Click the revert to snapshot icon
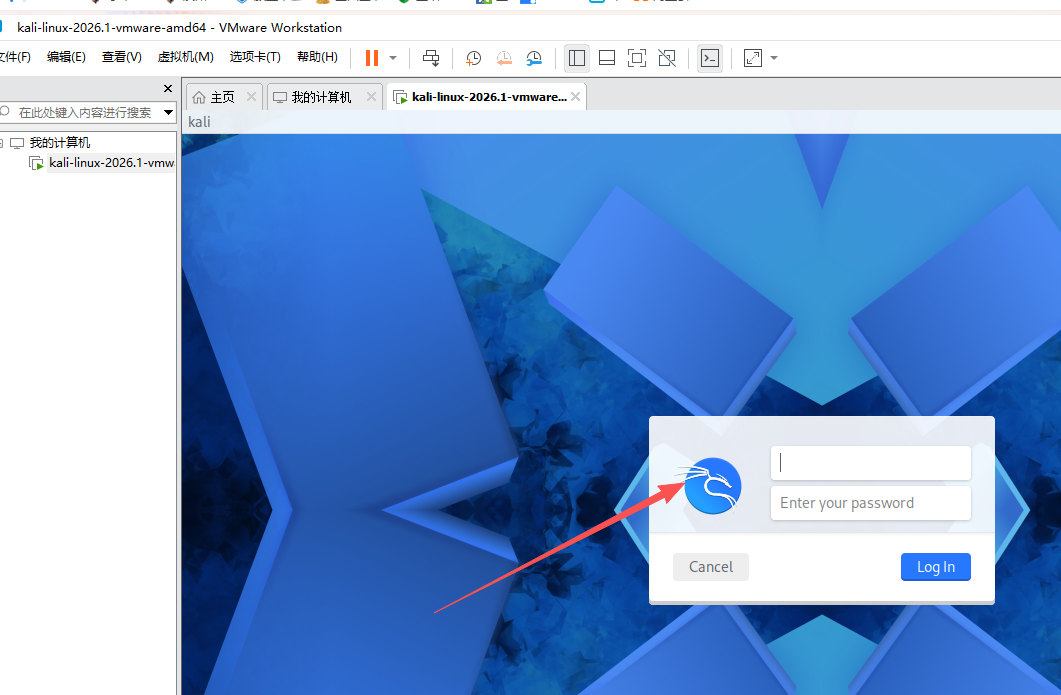The height and width of the screenshot is (695, 1061). [504, 58]
